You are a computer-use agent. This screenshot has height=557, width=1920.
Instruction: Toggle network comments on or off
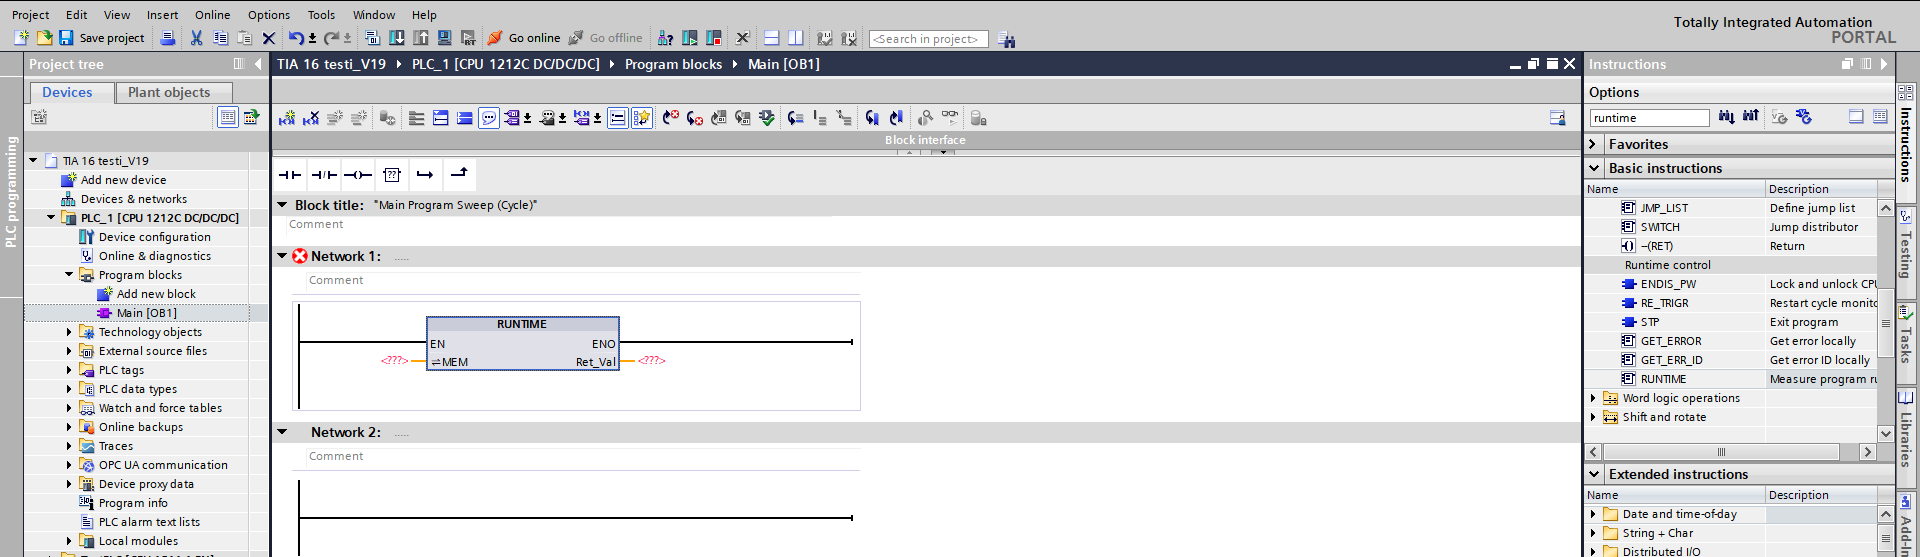618,118
